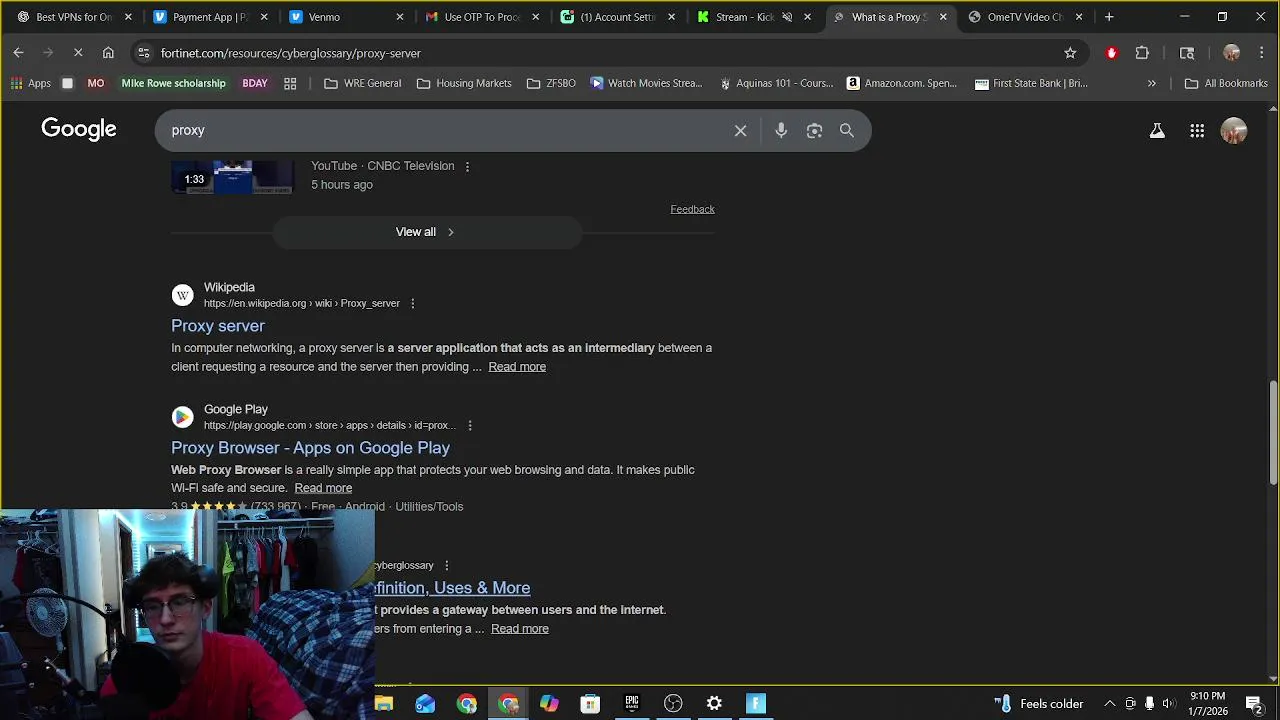Image resolution: width=1280 pixels, height=720 pixels.
Task: Open Epic Games Launcher from taskbar
Action: (x=632, y=704)
